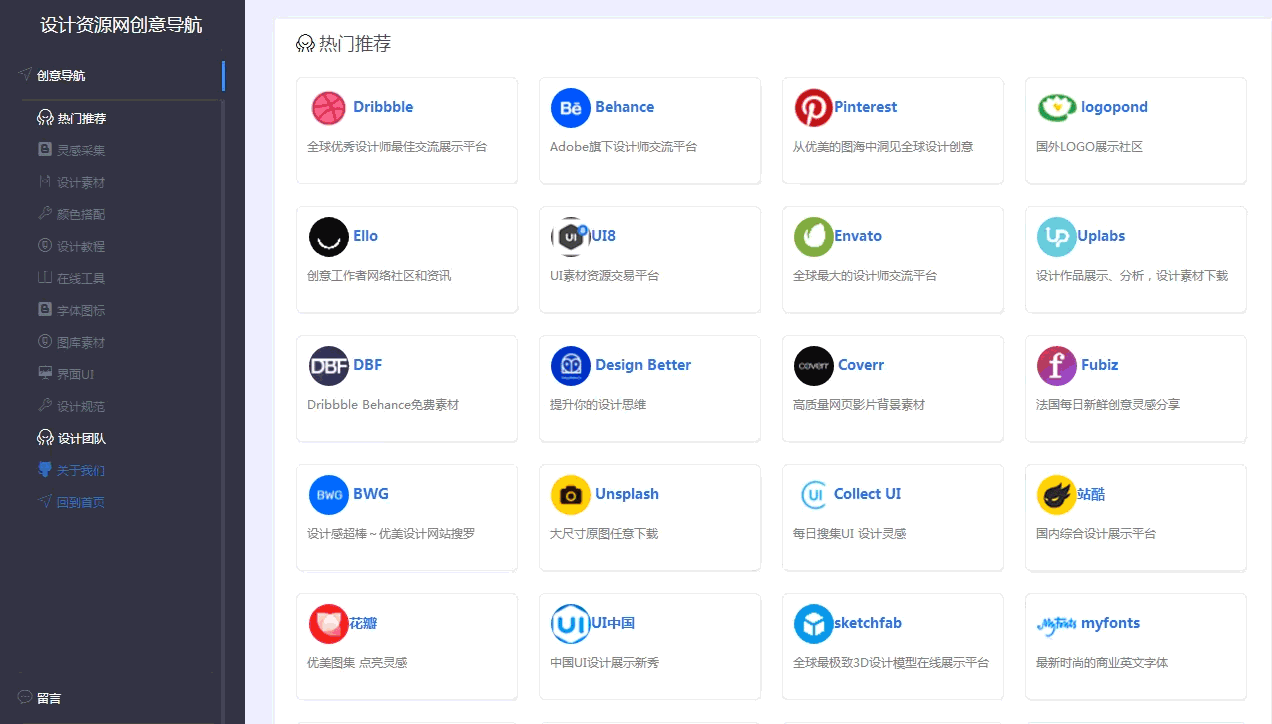The width and height of the screenshot is (1272, 724).
Task: Open the sketchfab title link
Action: click(868, 623)
